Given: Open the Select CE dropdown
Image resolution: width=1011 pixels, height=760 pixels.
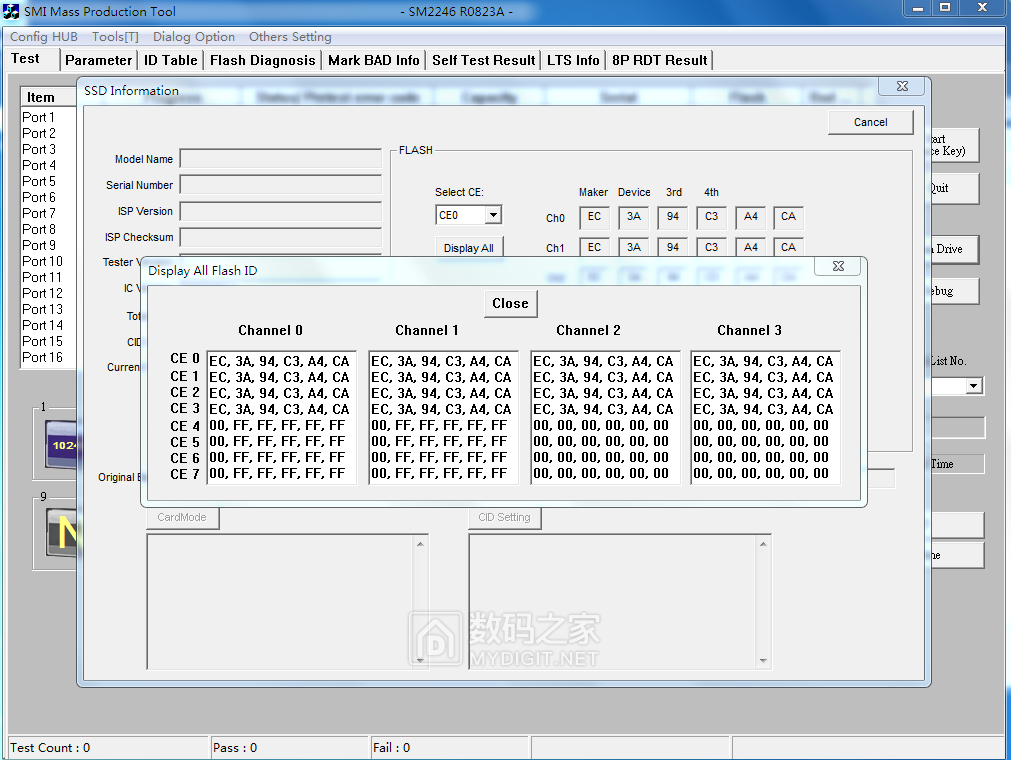Looking at the screenshot, I should [x=492, y=215].
